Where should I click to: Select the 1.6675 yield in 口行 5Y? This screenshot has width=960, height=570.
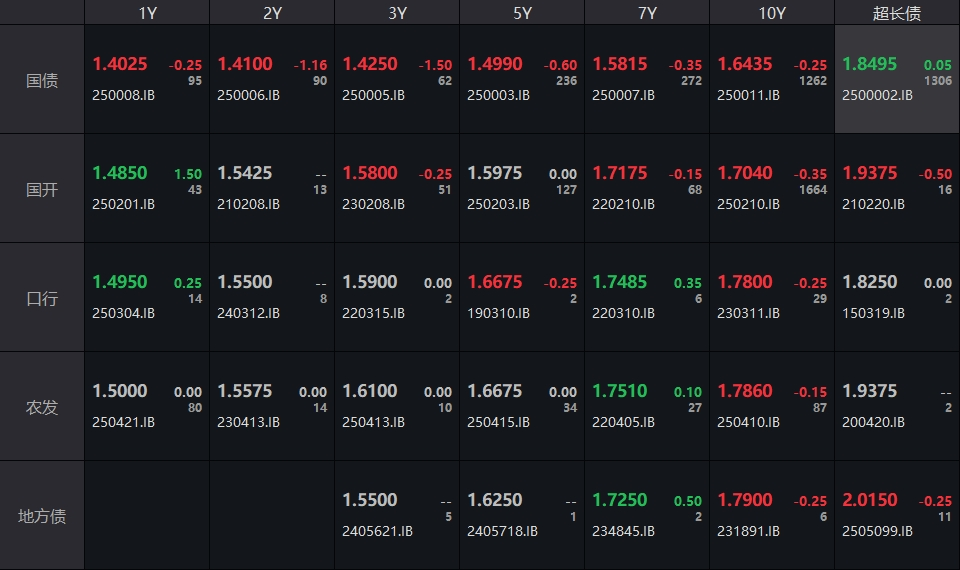[495, 282]
